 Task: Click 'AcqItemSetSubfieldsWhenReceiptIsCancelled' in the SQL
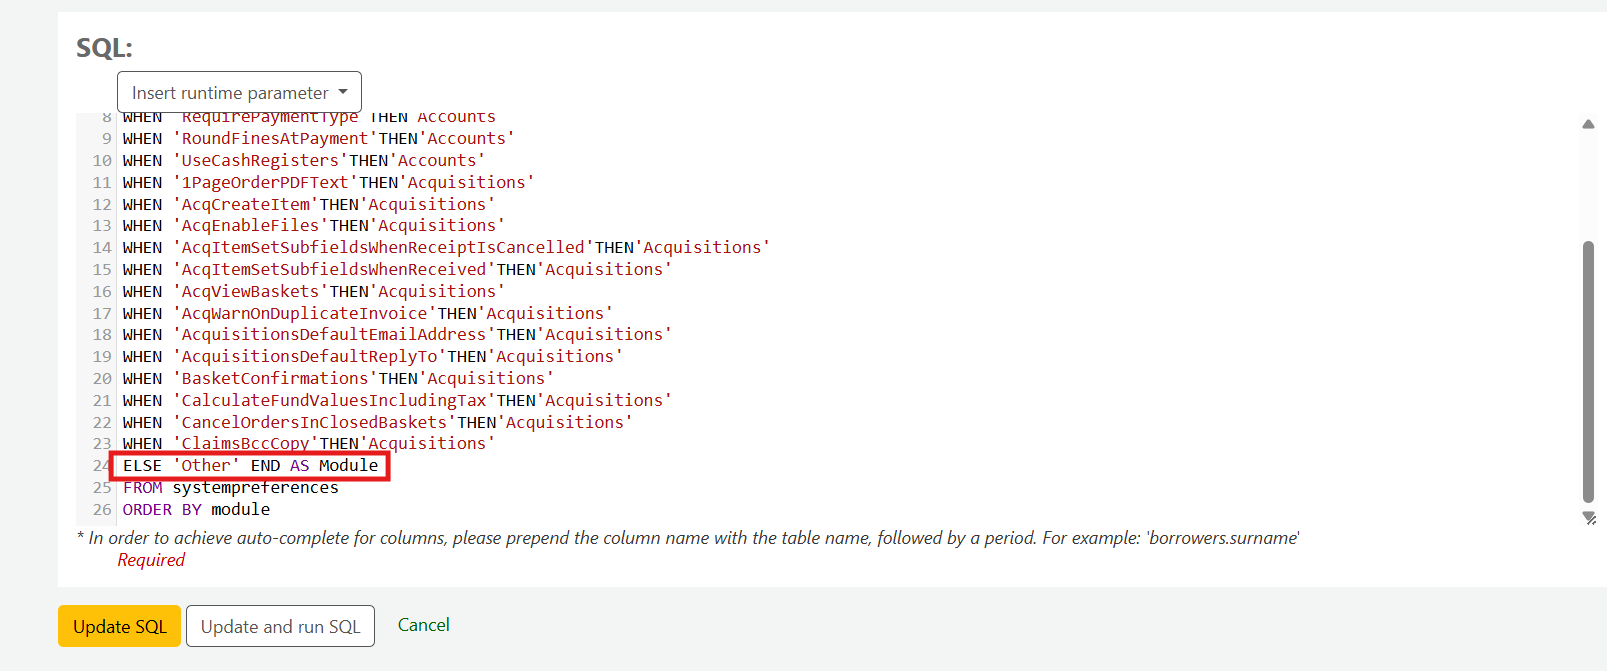click(x=382, y=248)
